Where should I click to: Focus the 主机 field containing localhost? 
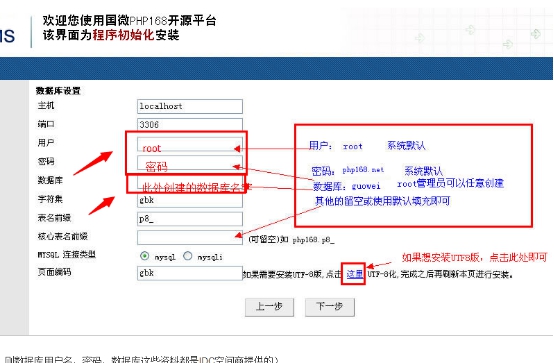pos(190,106)
